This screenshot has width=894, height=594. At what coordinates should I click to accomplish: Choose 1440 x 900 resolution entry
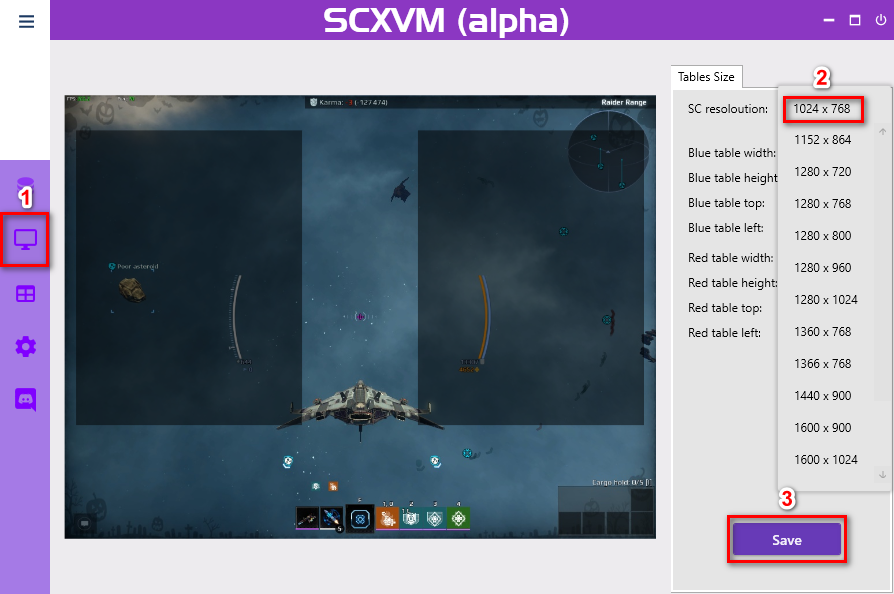(x=822, y=396)
